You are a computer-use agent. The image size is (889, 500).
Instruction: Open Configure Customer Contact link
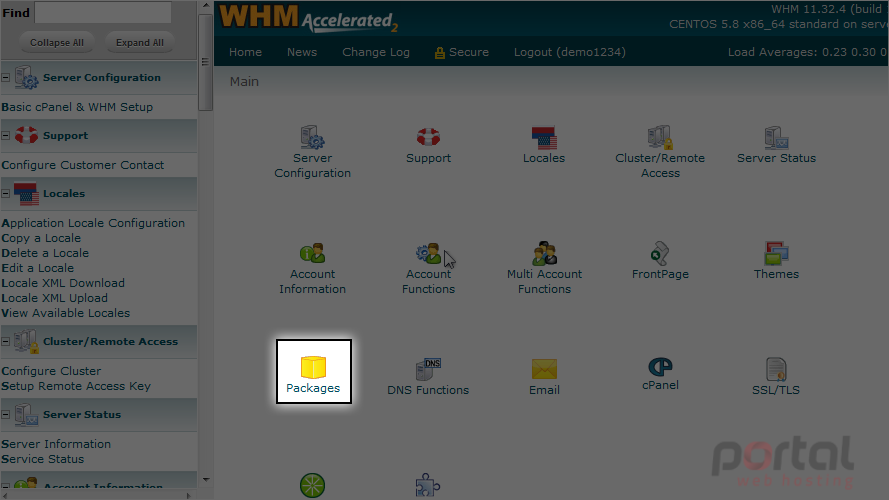coord(83,165)
